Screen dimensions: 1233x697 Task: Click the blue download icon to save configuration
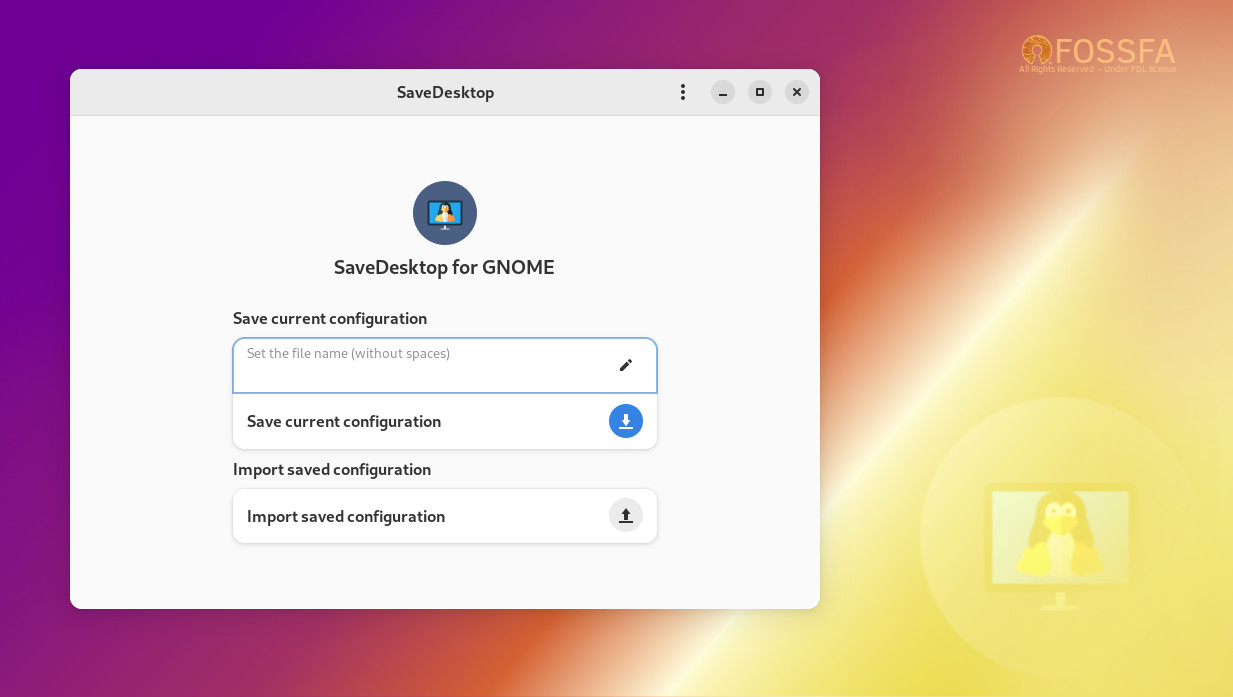(x=626, y=421)
